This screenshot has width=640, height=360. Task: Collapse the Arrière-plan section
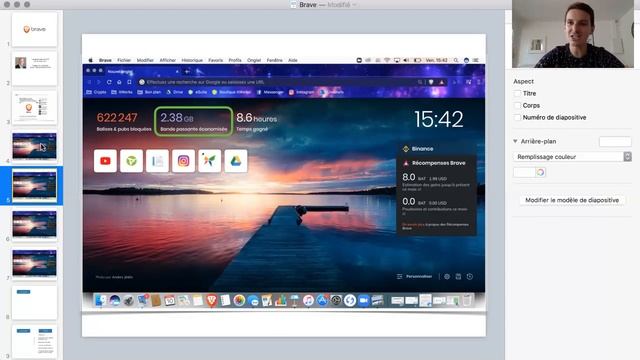click(x=515, y=141)
